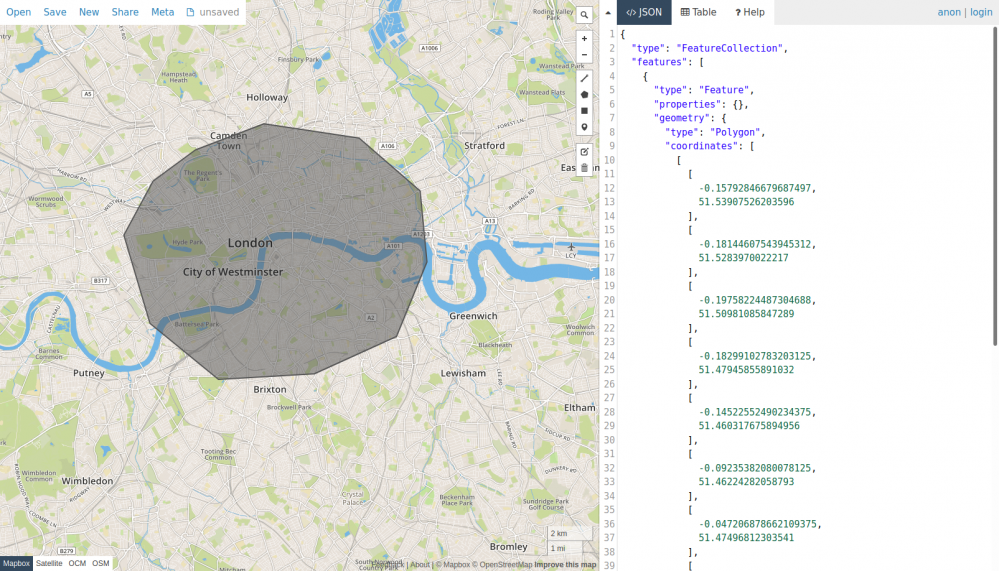Click coordinate value -0.18299102783203125
This screenshot has height=571, width=999.
pyautogui.click(x=755, y=357)
